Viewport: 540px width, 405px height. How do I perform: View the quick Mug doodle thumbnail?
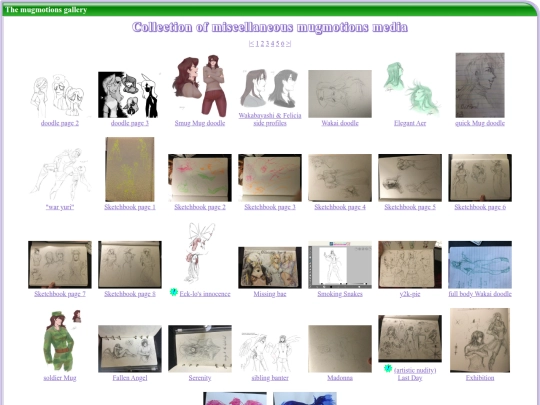click(x=480, y=85)
